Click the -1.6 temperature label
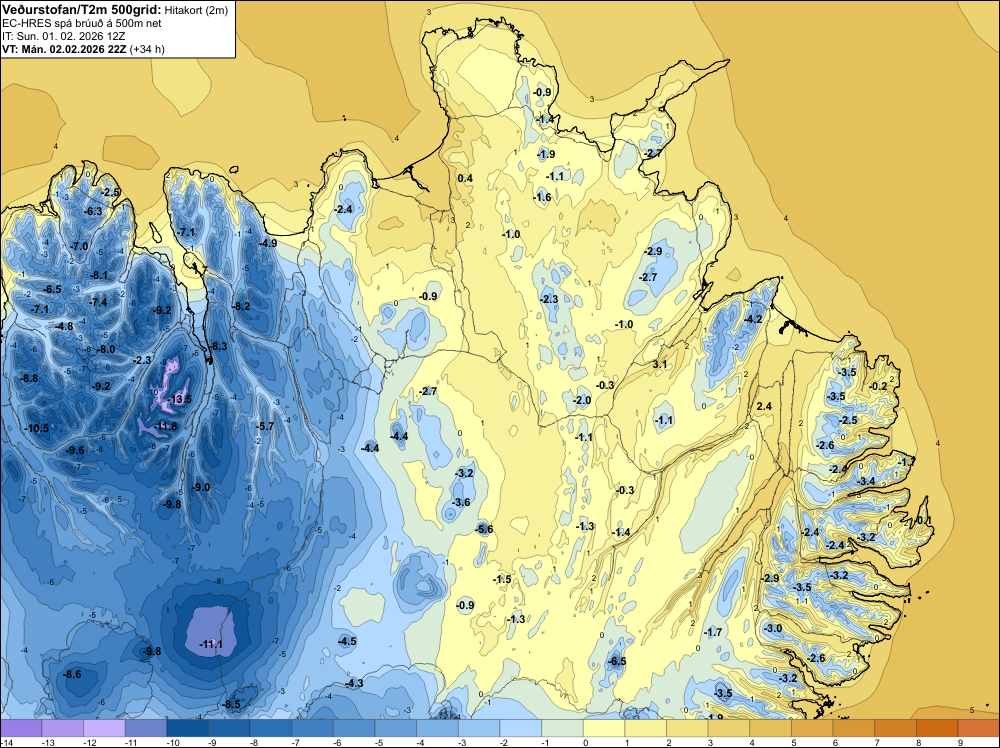 click(542, 198)
